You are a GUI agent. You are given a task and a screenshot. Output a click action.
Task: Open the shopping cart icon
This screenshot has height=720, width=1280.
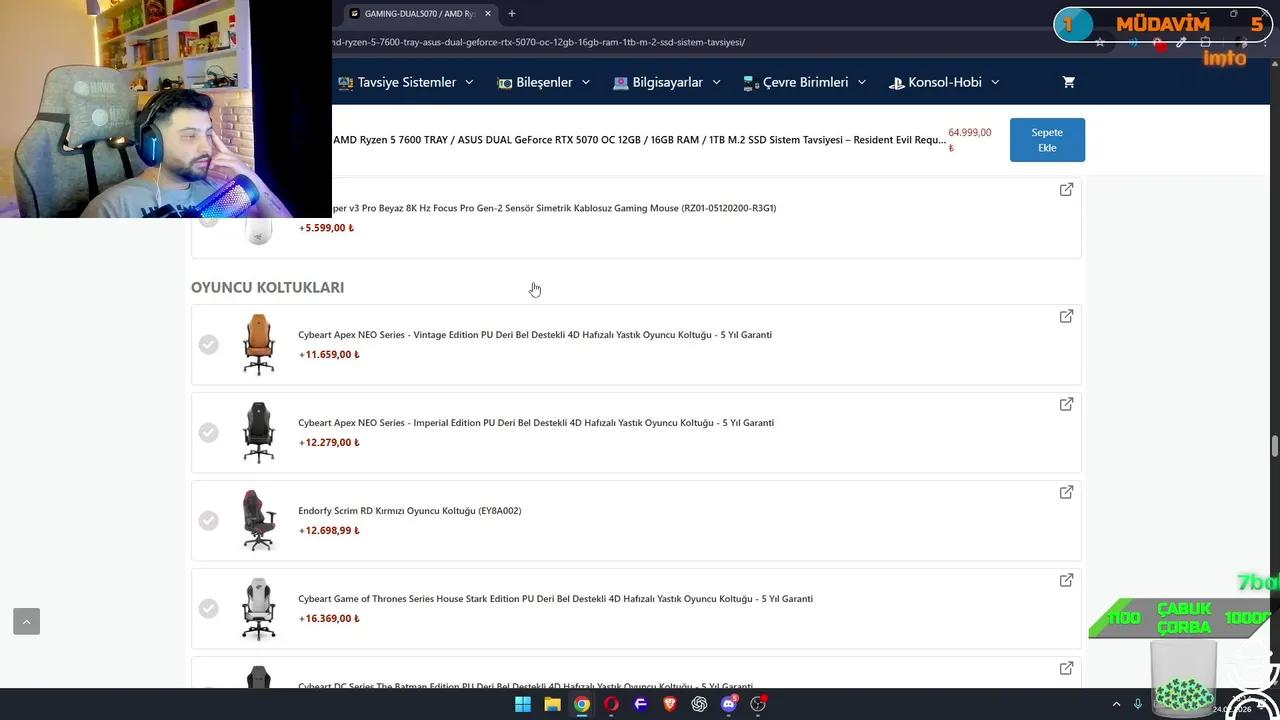(x=1068, y=82)
